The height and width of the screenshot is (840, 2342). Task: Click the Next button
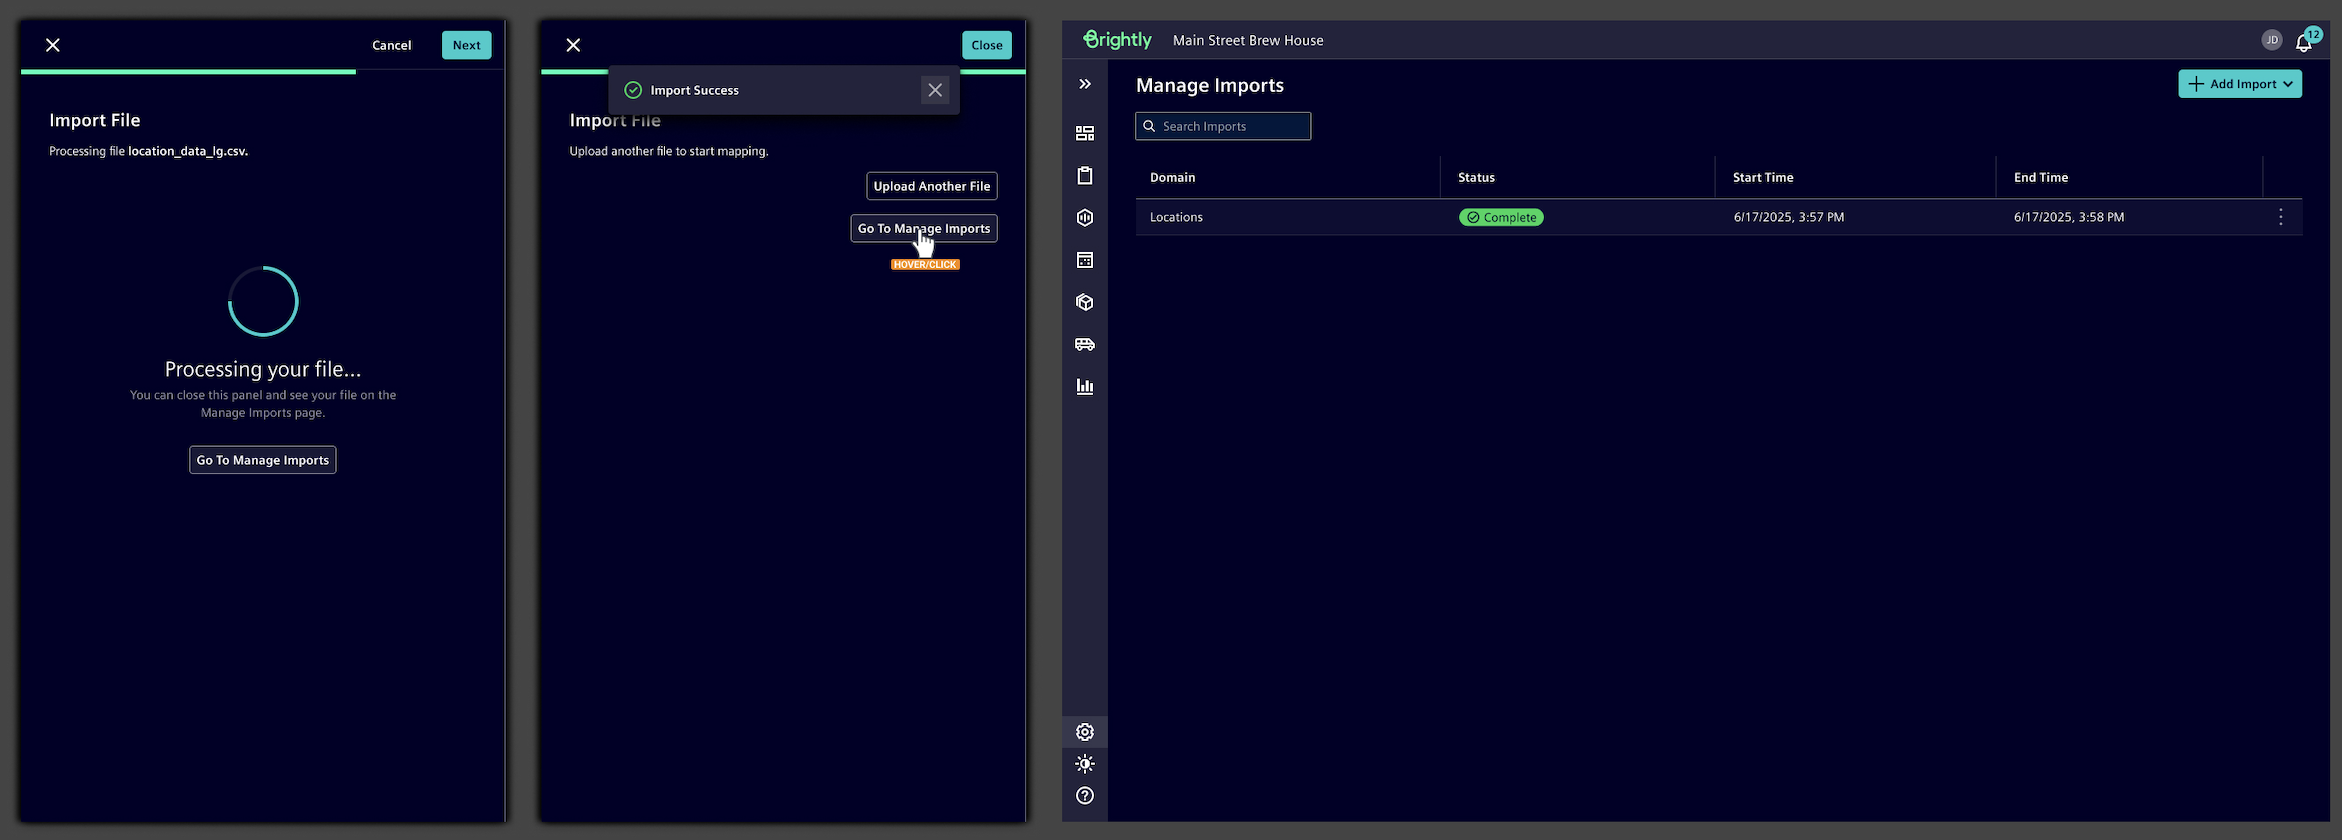tap(466, 45)
